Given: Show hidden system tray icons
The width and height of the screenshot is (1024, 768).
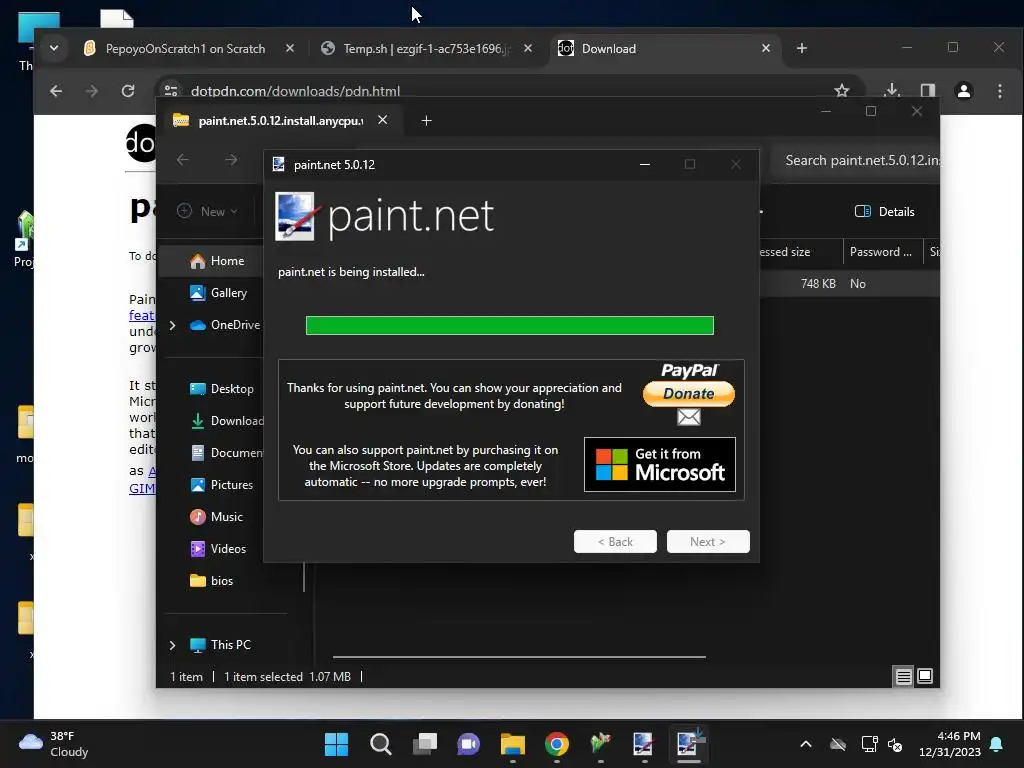Looking at the screenshot, I should [806, 744].
